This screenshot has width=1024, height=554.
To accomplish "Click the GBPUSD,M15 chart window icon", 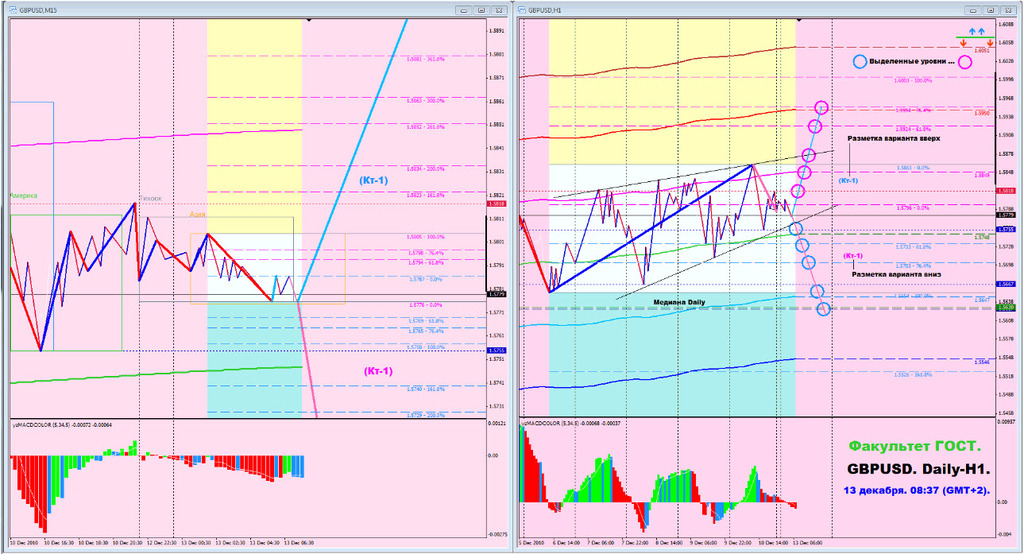I will tap(14, 10).
